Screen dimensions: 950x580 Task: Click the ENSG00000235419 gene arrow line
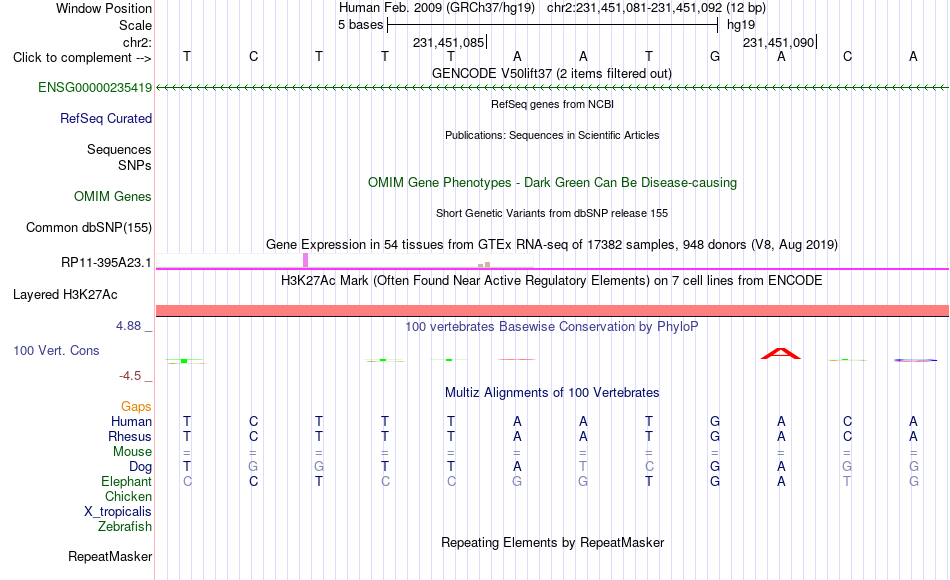point(552,88)
